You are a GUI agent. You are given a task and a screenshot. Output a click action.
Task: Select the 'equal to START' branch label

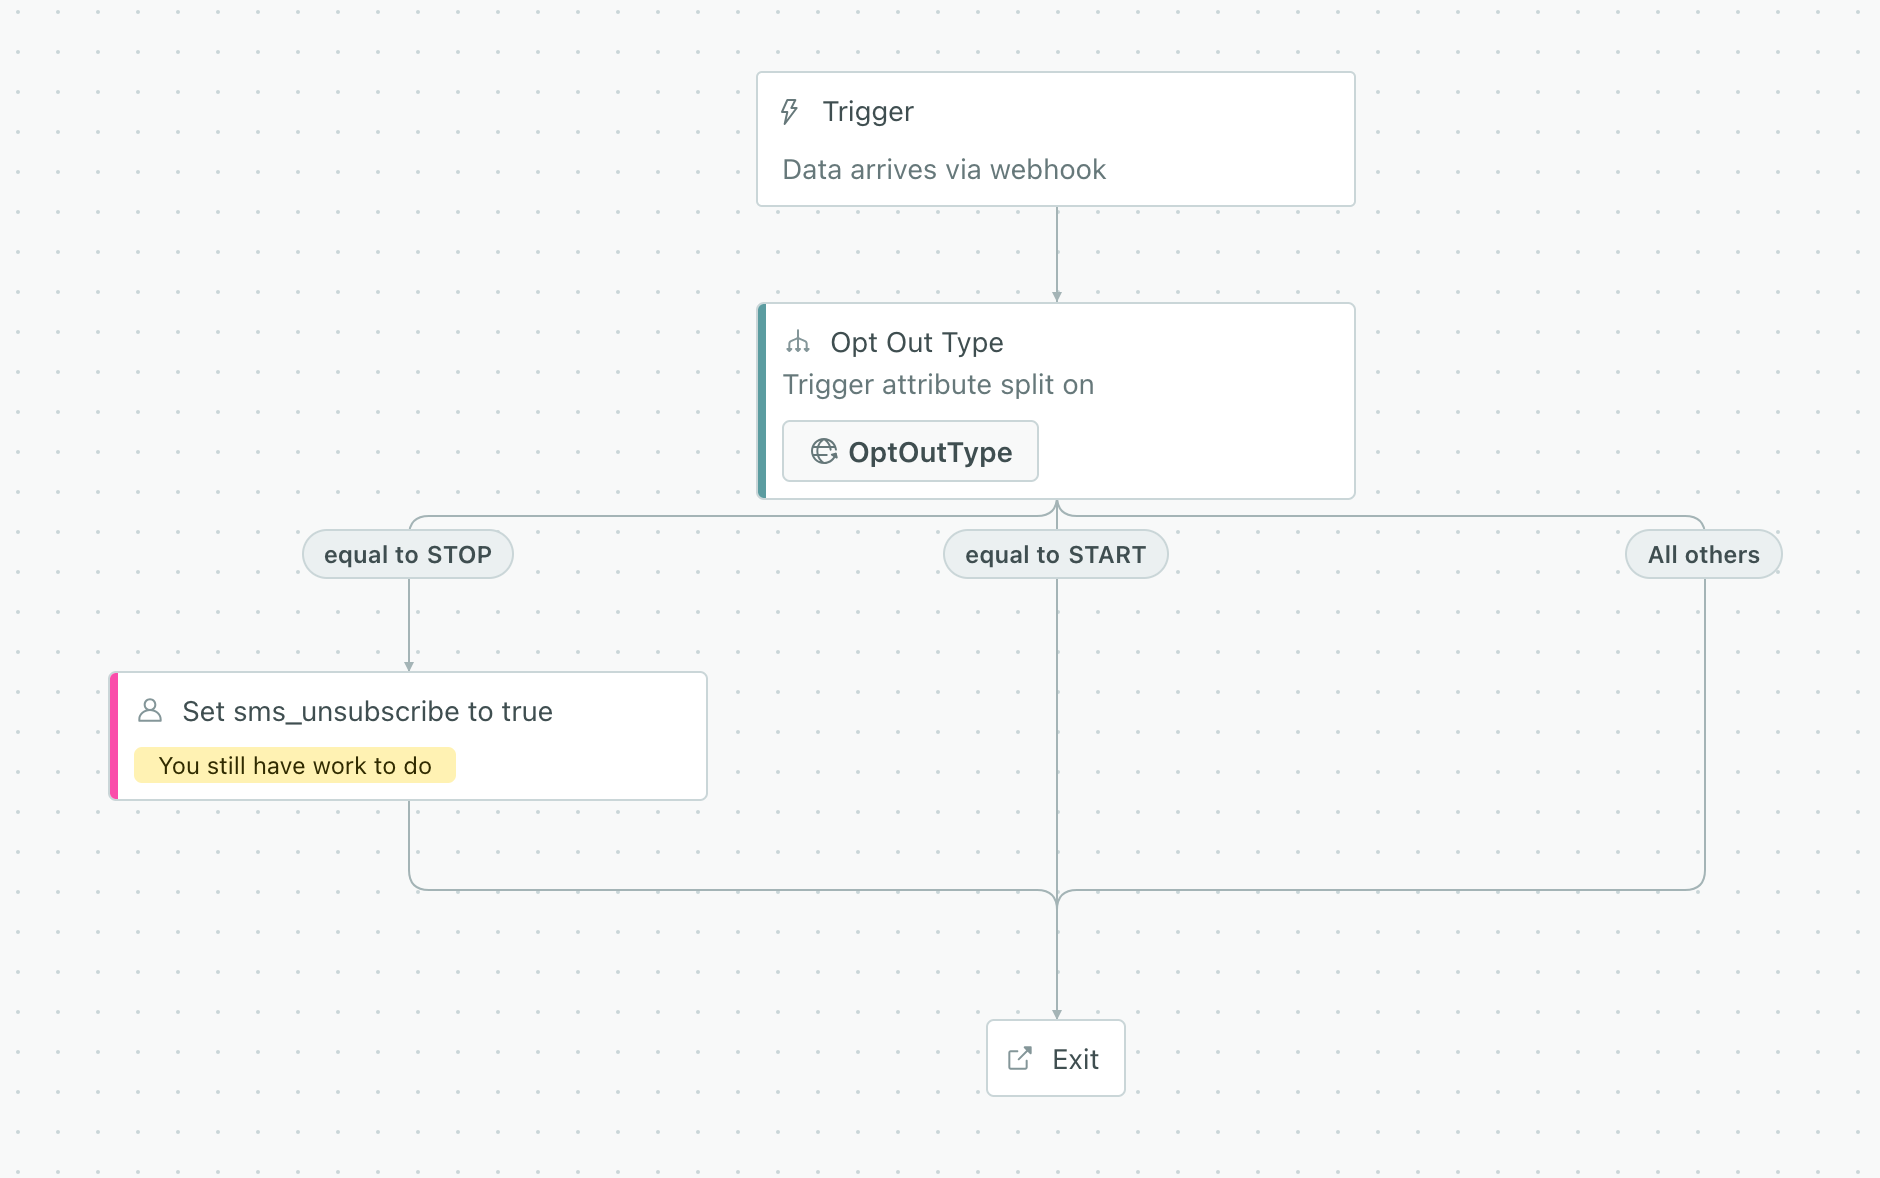tap(1056, 554)
